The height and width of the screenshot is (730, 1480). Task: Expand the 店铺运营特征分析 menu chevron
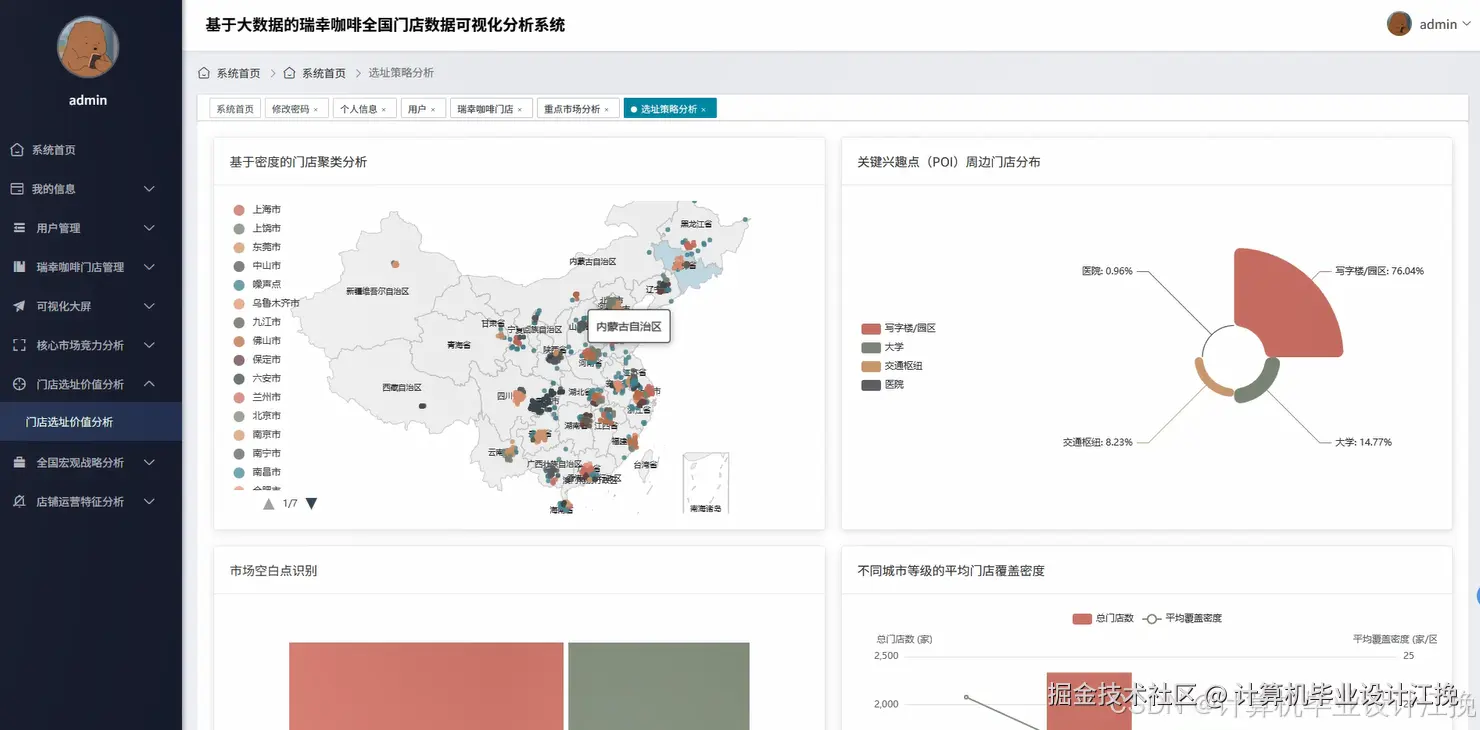149,502
